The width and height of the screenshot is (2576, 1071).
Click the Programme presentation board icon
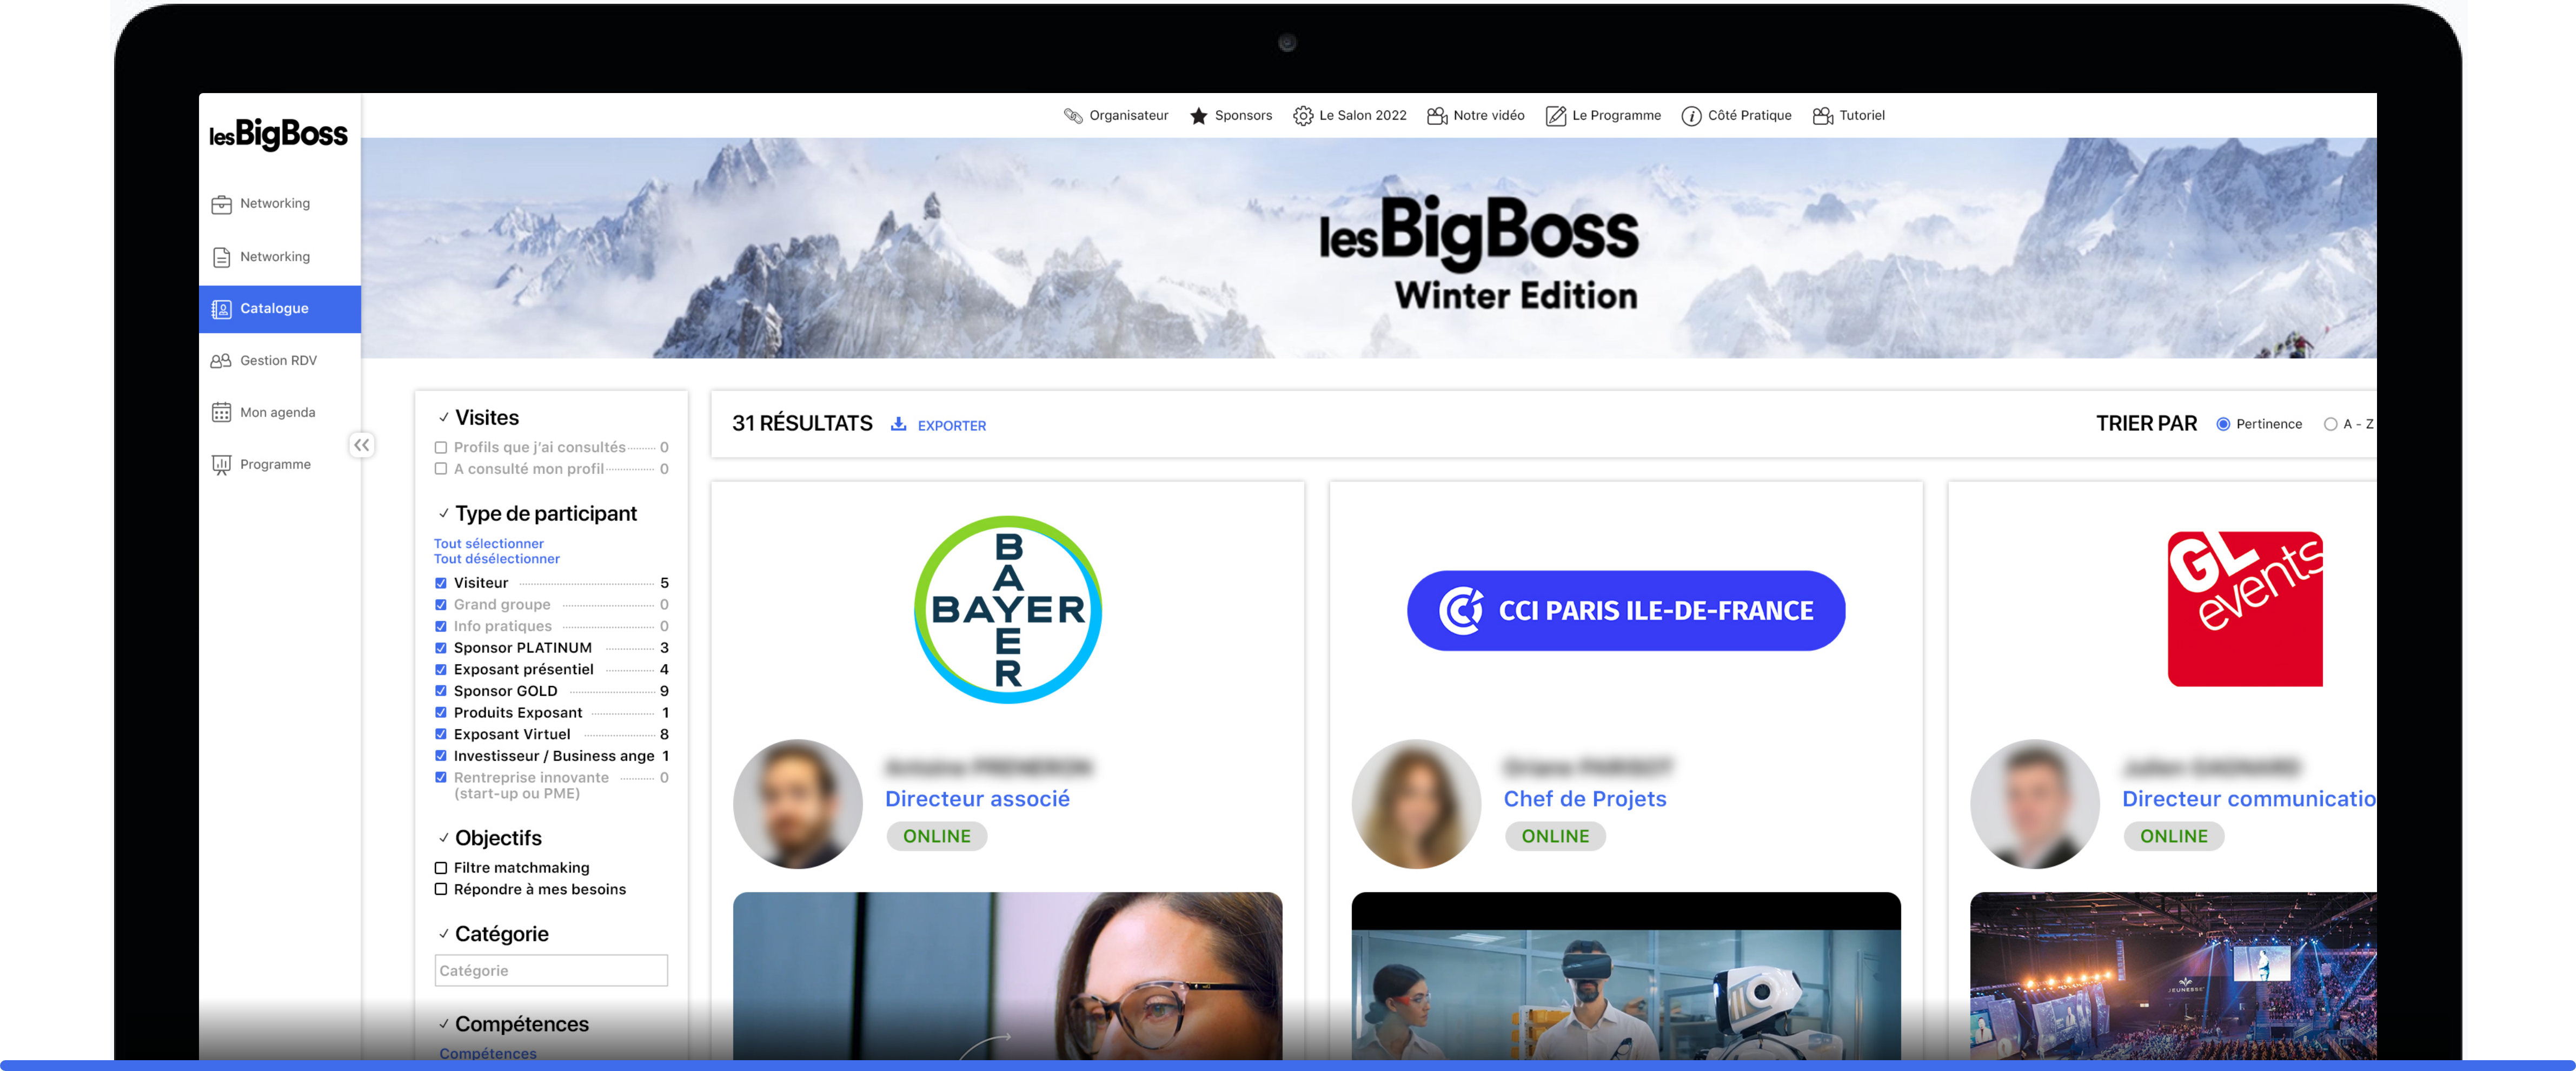pos(221,465)
